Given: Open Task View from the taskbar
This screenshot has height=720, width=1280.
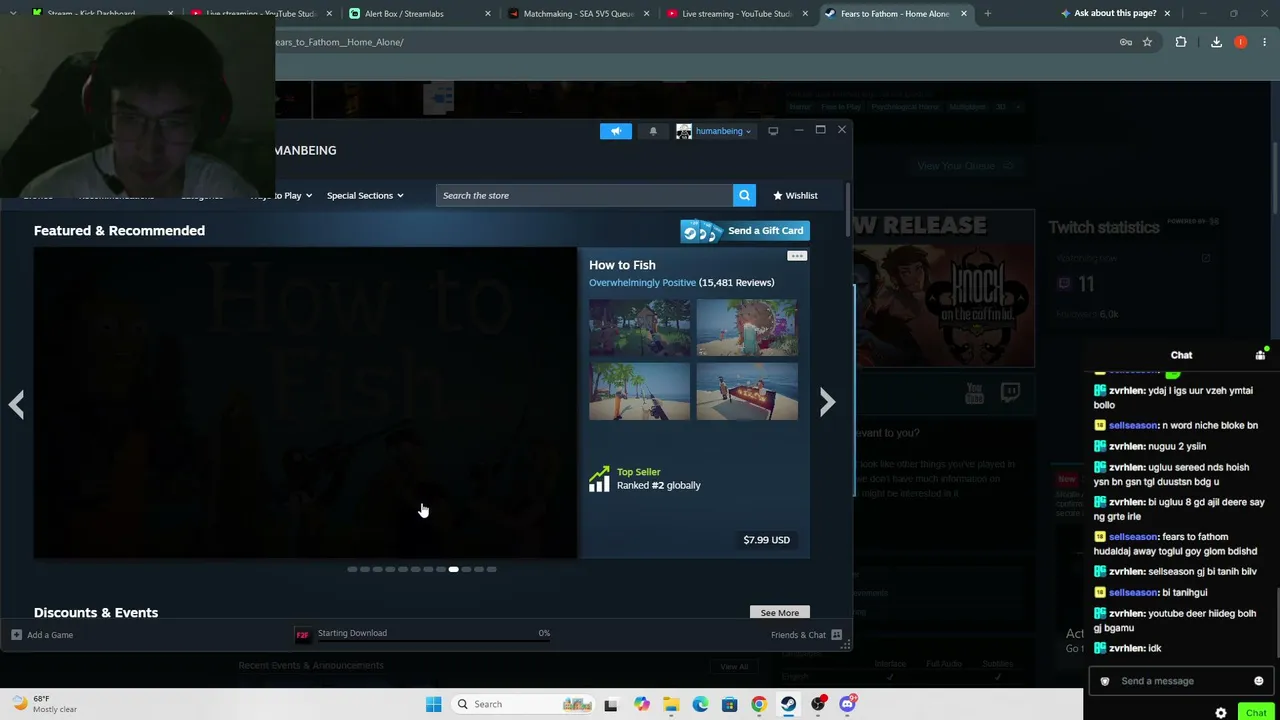Looking at the screenshot, I should pyautogui.click(x=611, y=704).
